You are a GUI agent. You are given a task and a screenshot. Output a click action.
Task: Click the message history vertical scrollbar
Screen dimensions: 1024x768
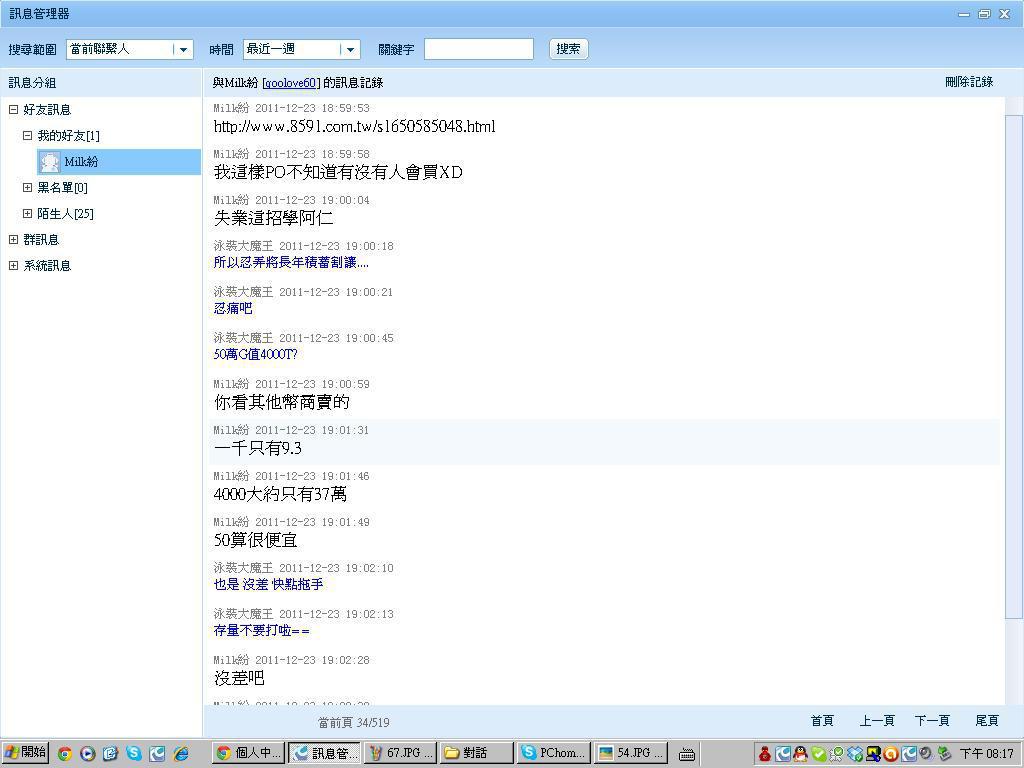(1014, 366)
